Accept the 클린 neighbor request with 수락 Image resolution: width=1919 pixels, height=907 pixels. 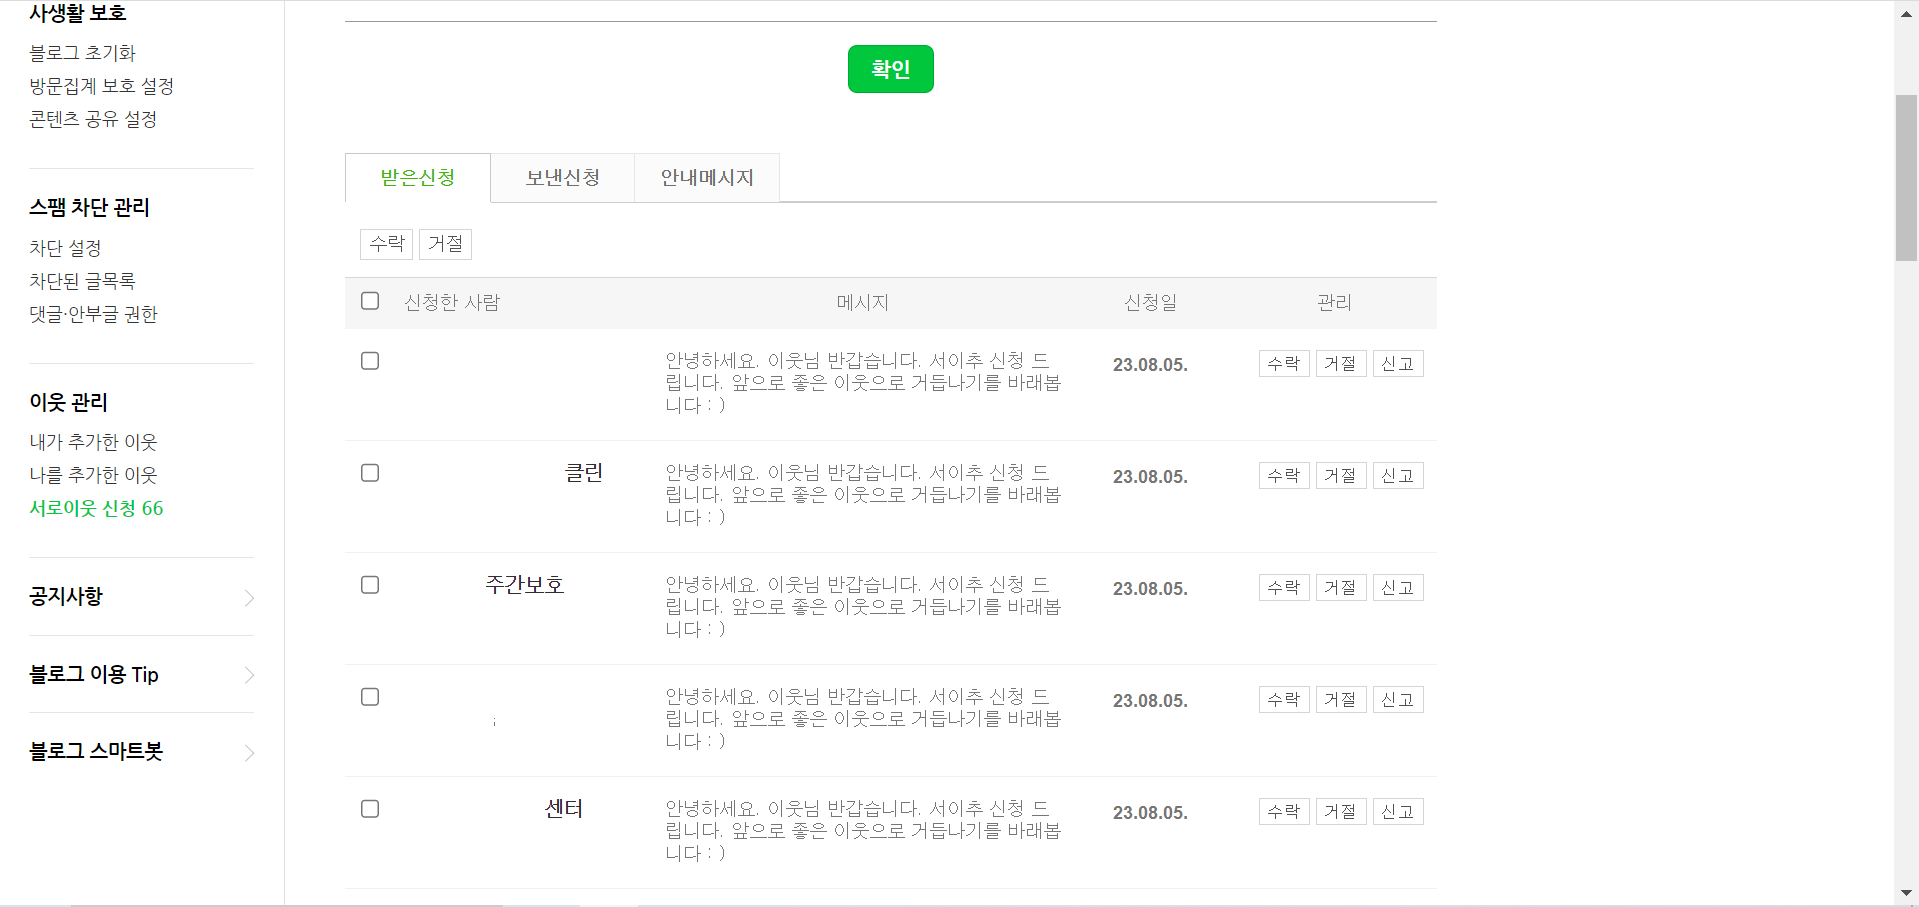tap(1283, 476)
